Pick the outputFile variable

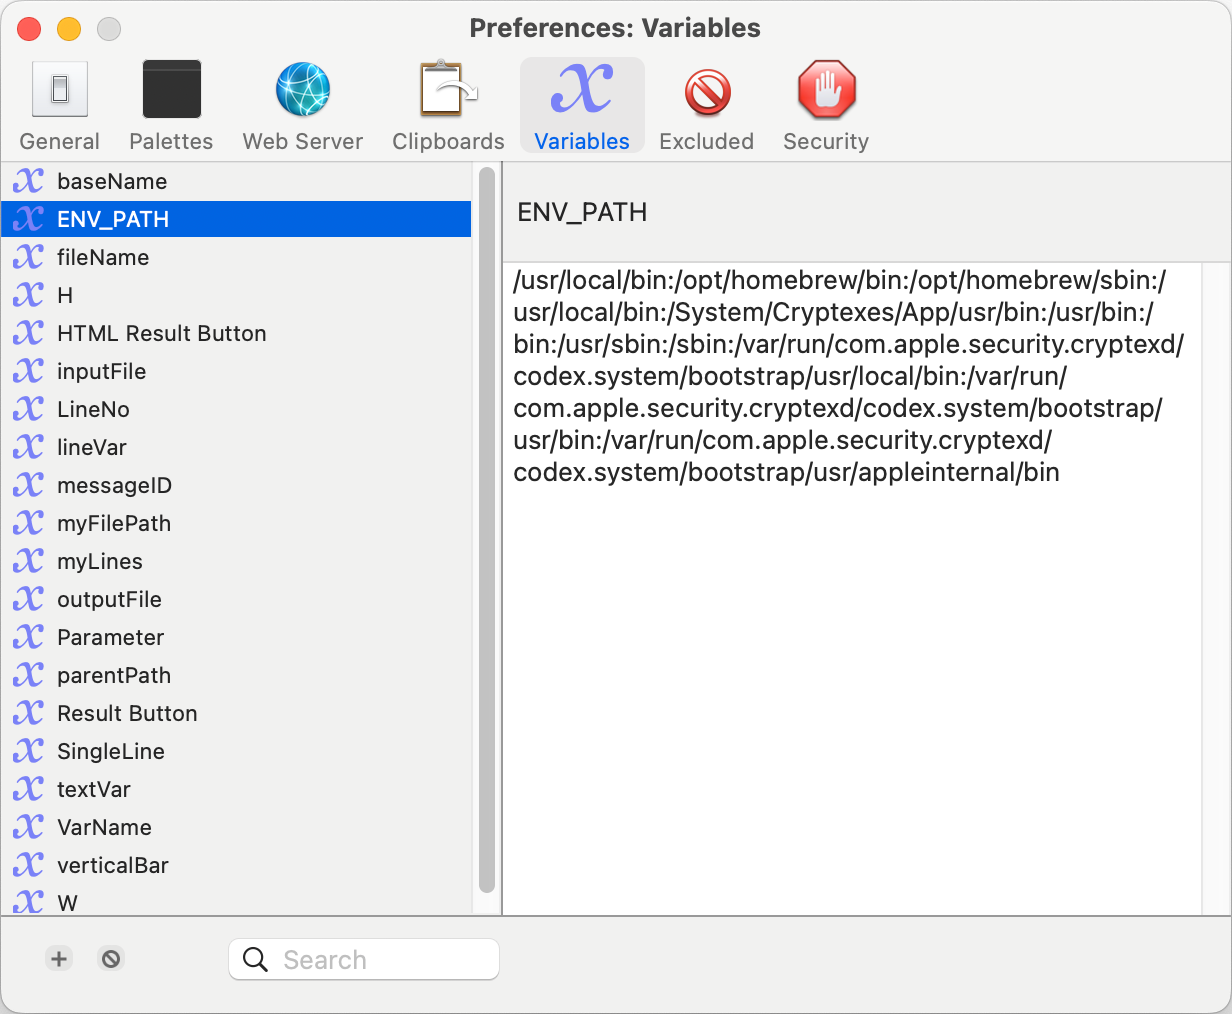tap(109, 599)
